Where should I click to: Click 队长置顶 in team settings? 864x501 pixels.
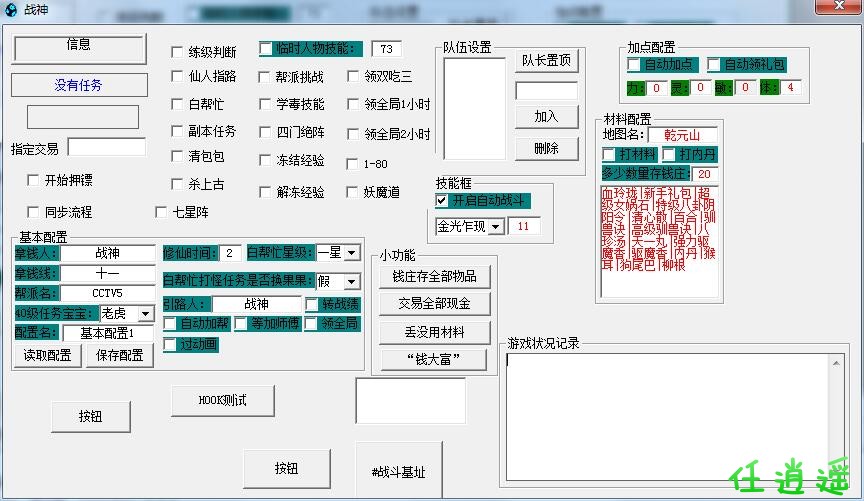[547, 60]
